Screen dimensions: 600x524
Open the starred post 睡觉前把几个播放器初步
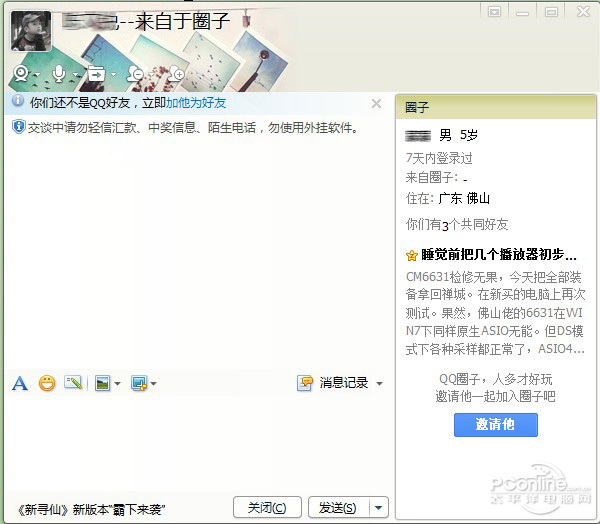click(x=499, y=255)
